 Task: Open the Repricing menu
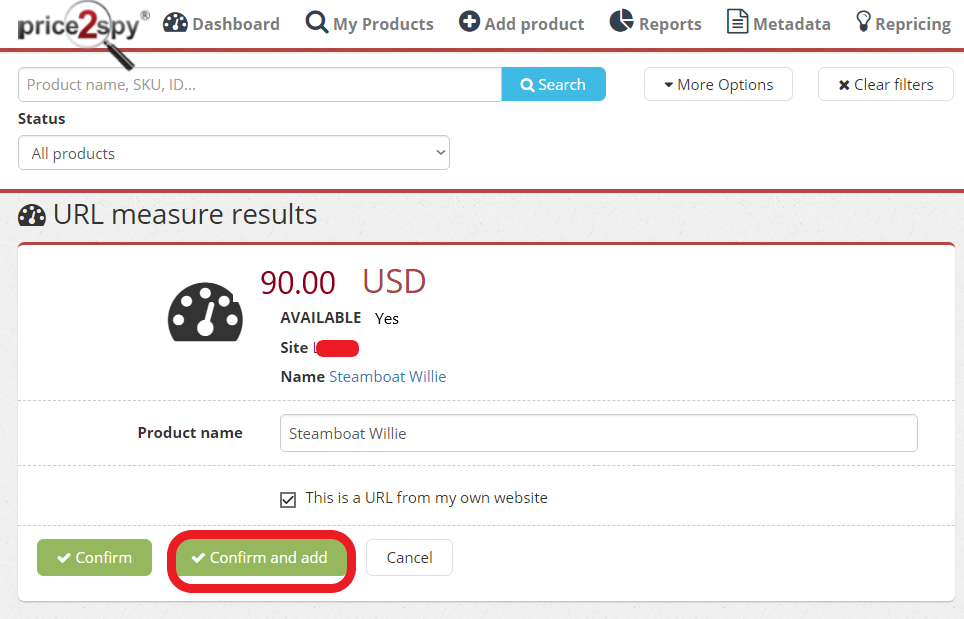(903, 23)
